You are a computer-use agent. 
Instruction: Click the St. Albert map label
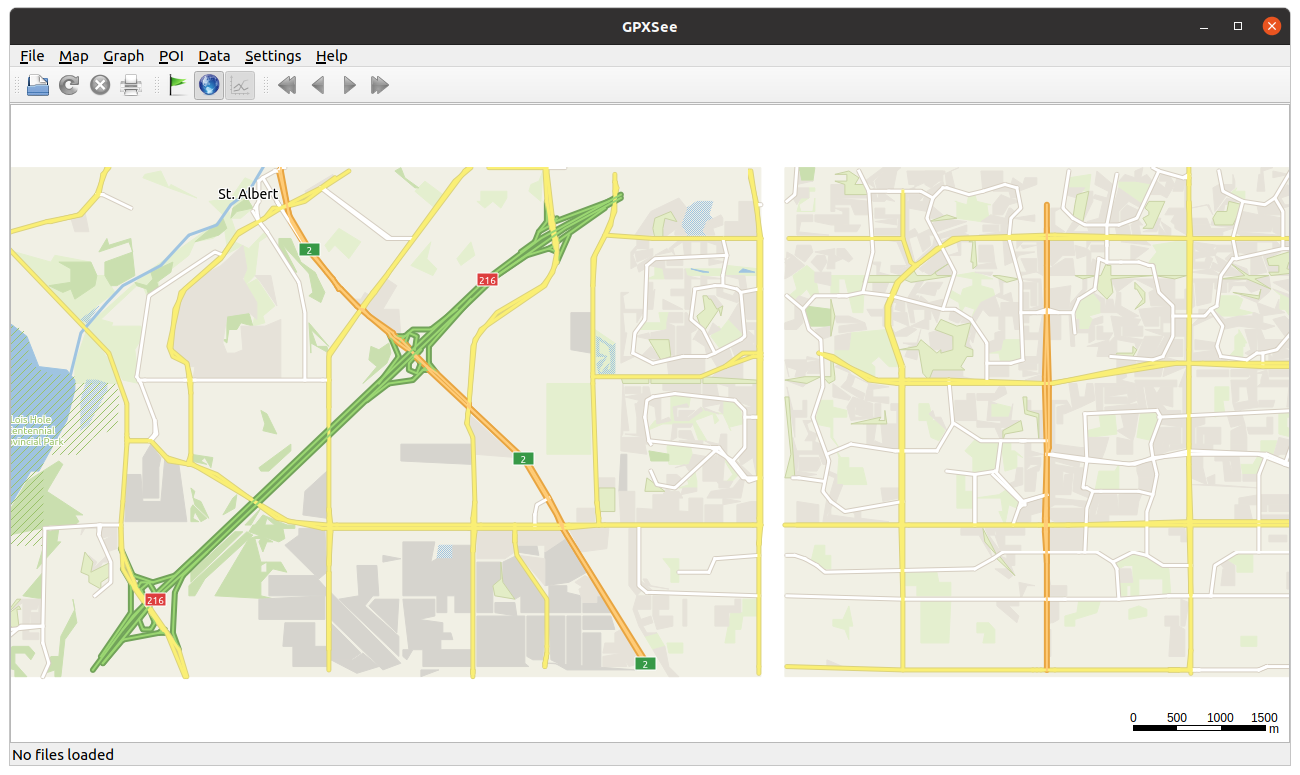coord(248,194)
